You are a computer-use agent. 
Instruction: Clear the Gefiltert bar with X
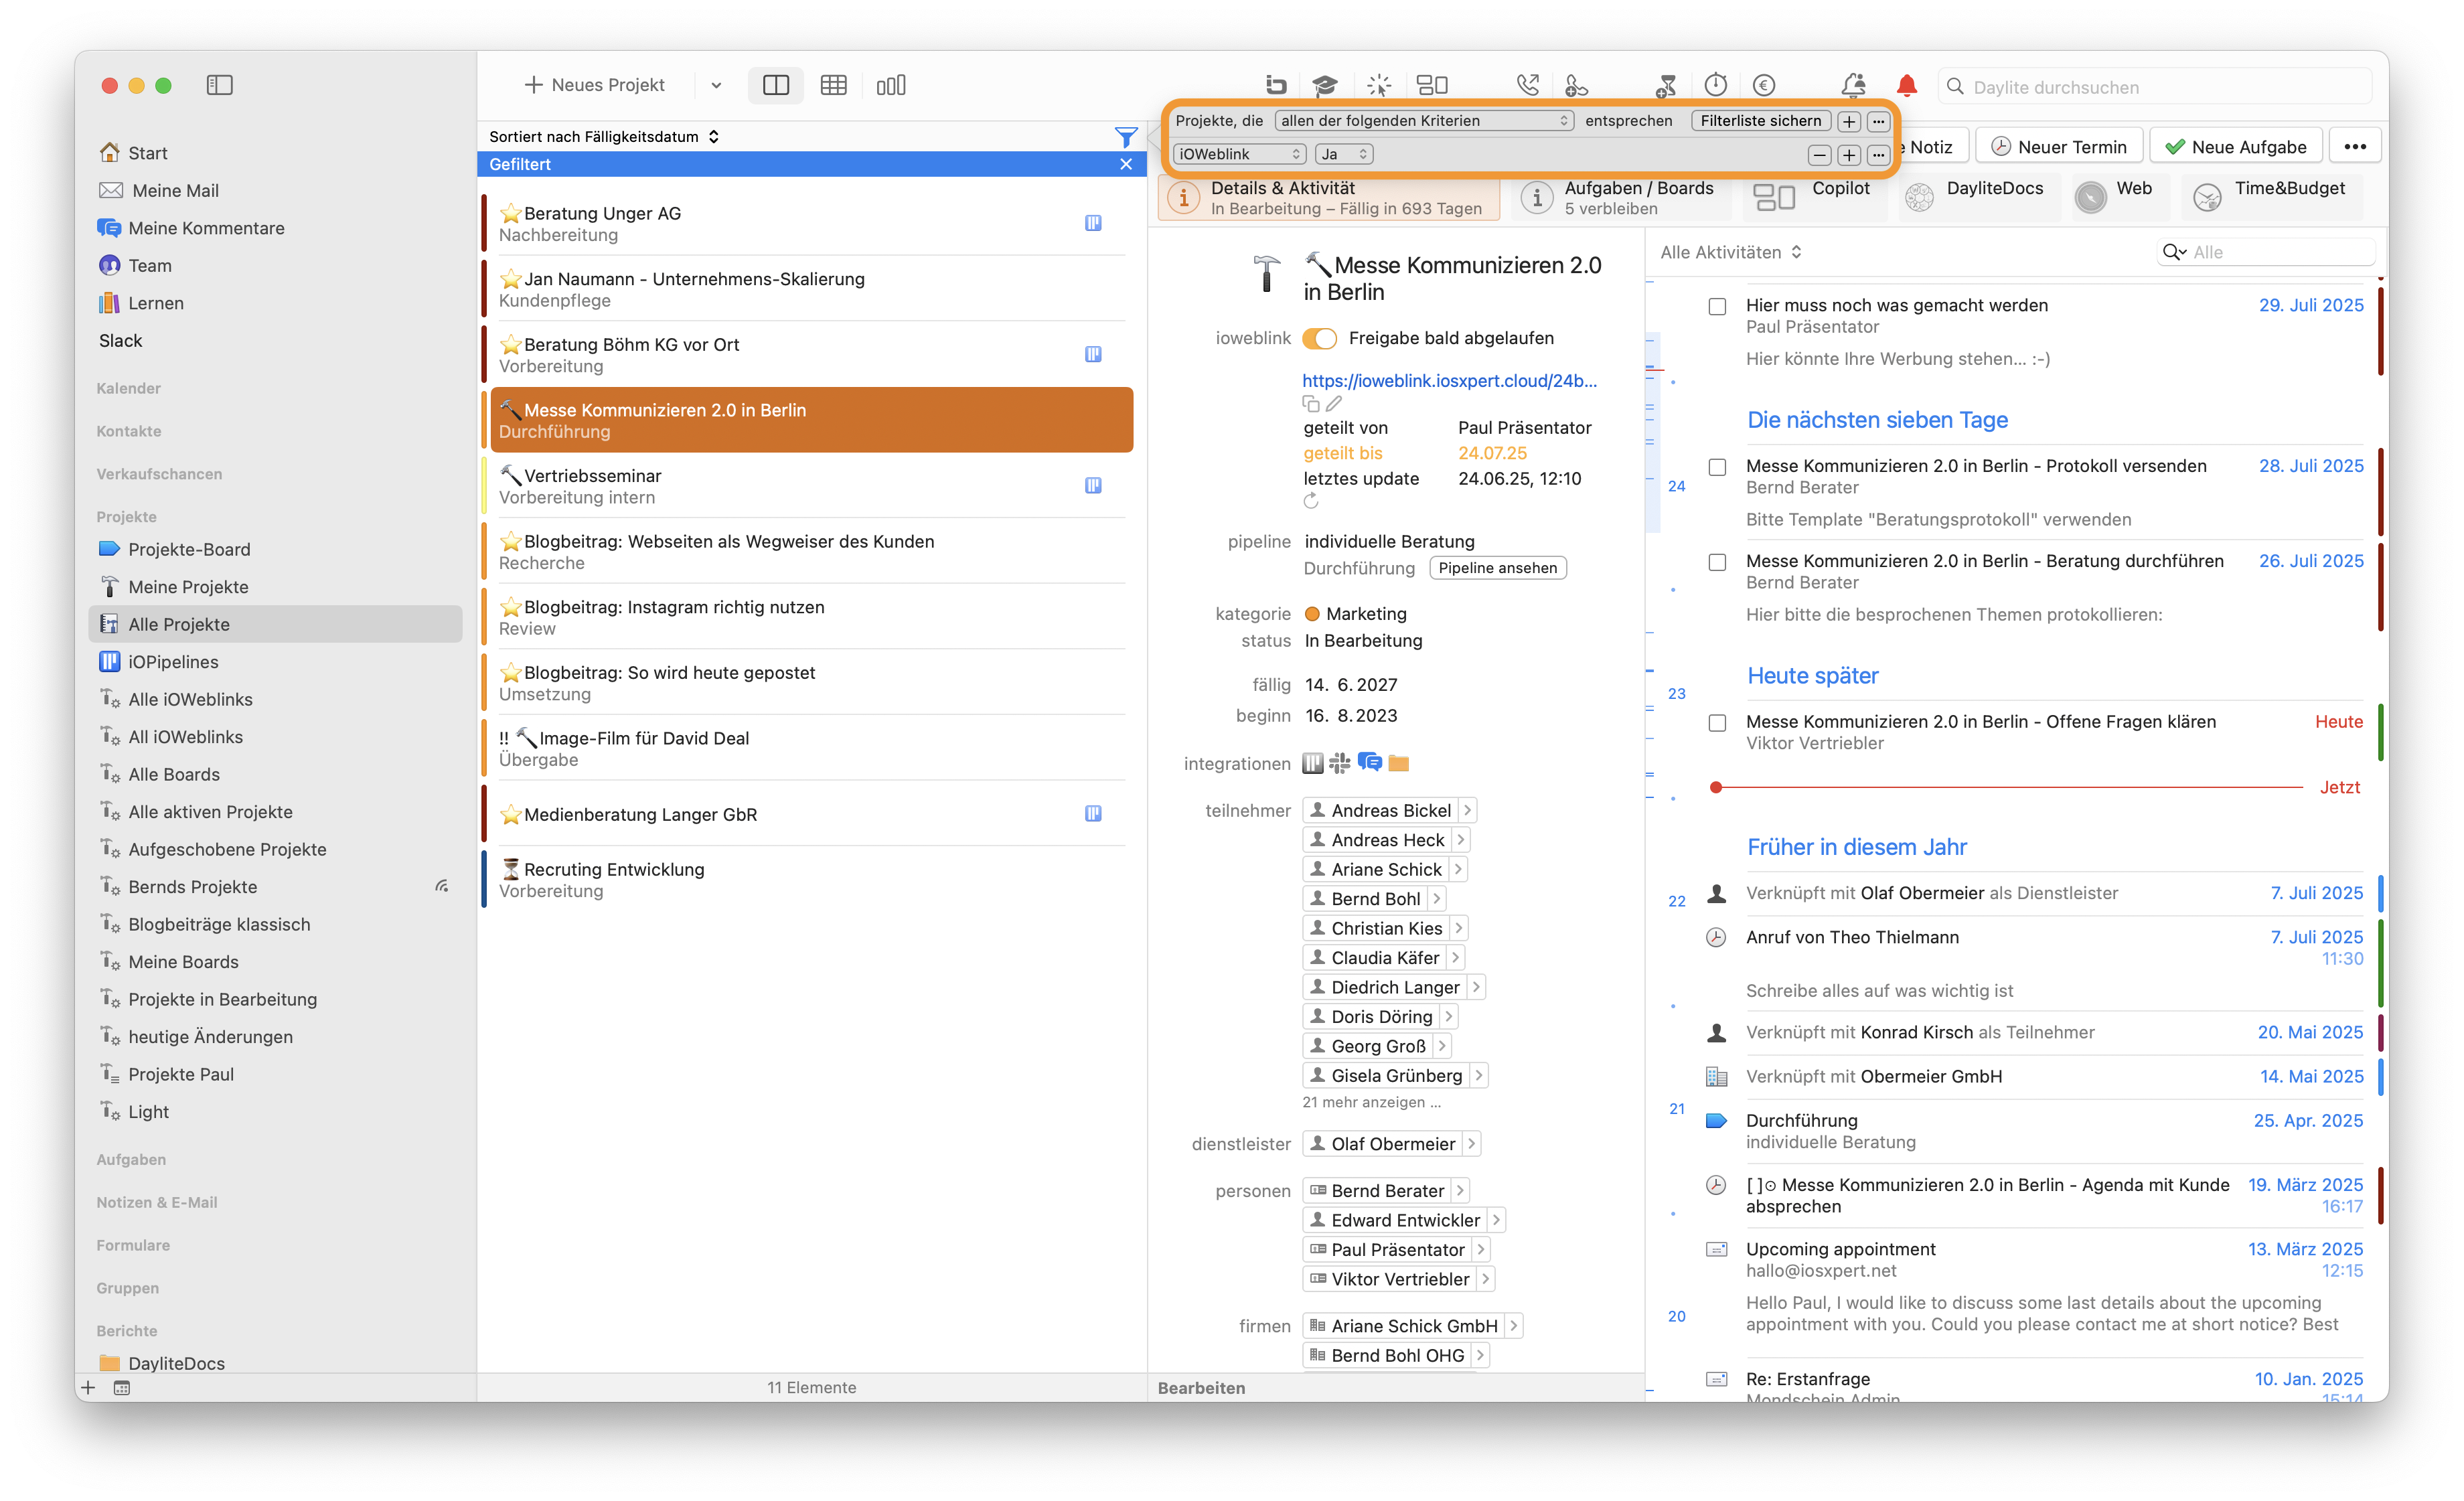(x=1126, y=164)
